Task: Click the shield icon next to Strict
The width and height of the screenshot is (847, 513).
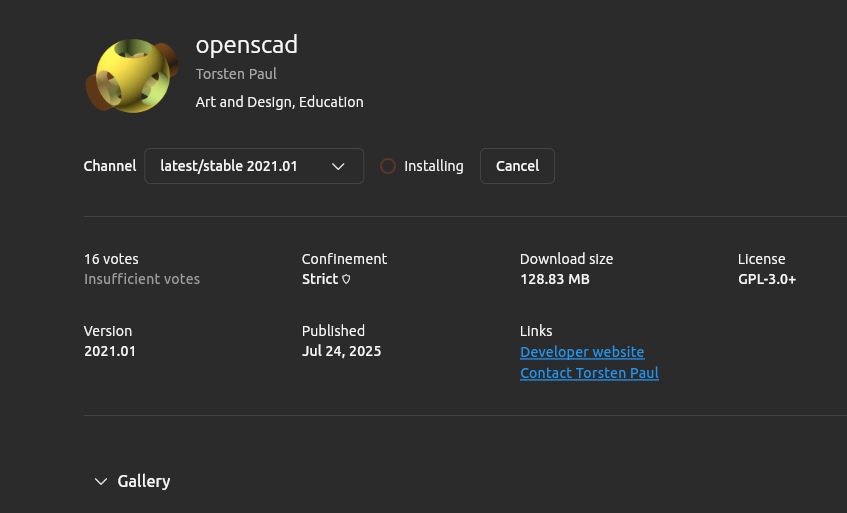Action: tap(346, 280)
